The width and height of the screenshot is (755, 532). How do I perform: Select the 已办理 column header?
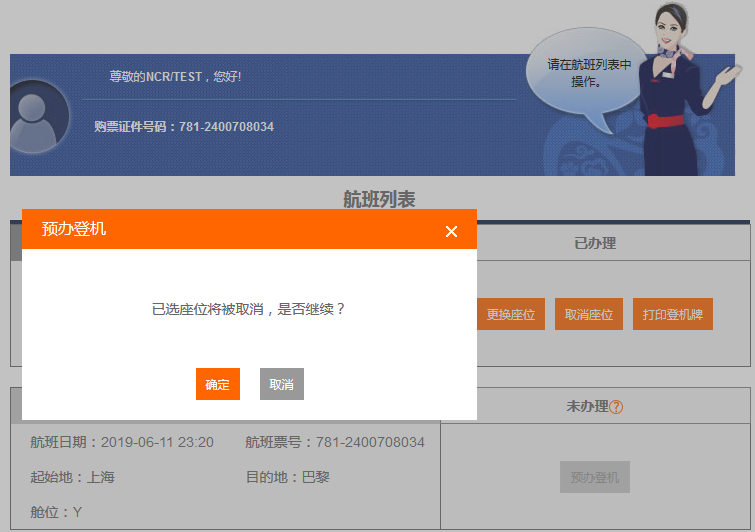(595, 243)
